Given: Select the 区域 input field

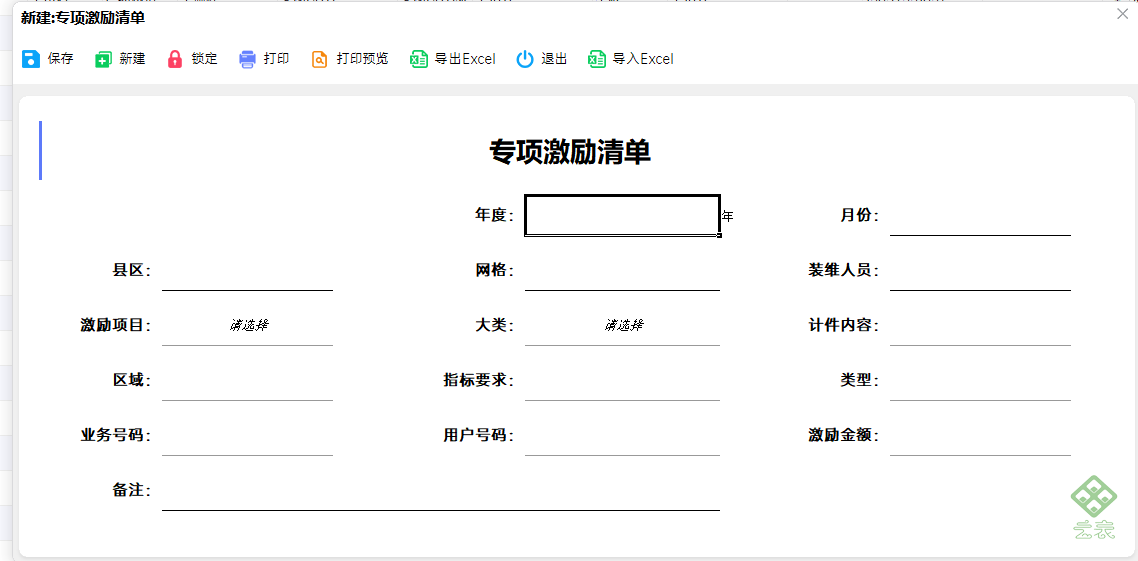Looking at the screenshot, I should pos(247,380).
